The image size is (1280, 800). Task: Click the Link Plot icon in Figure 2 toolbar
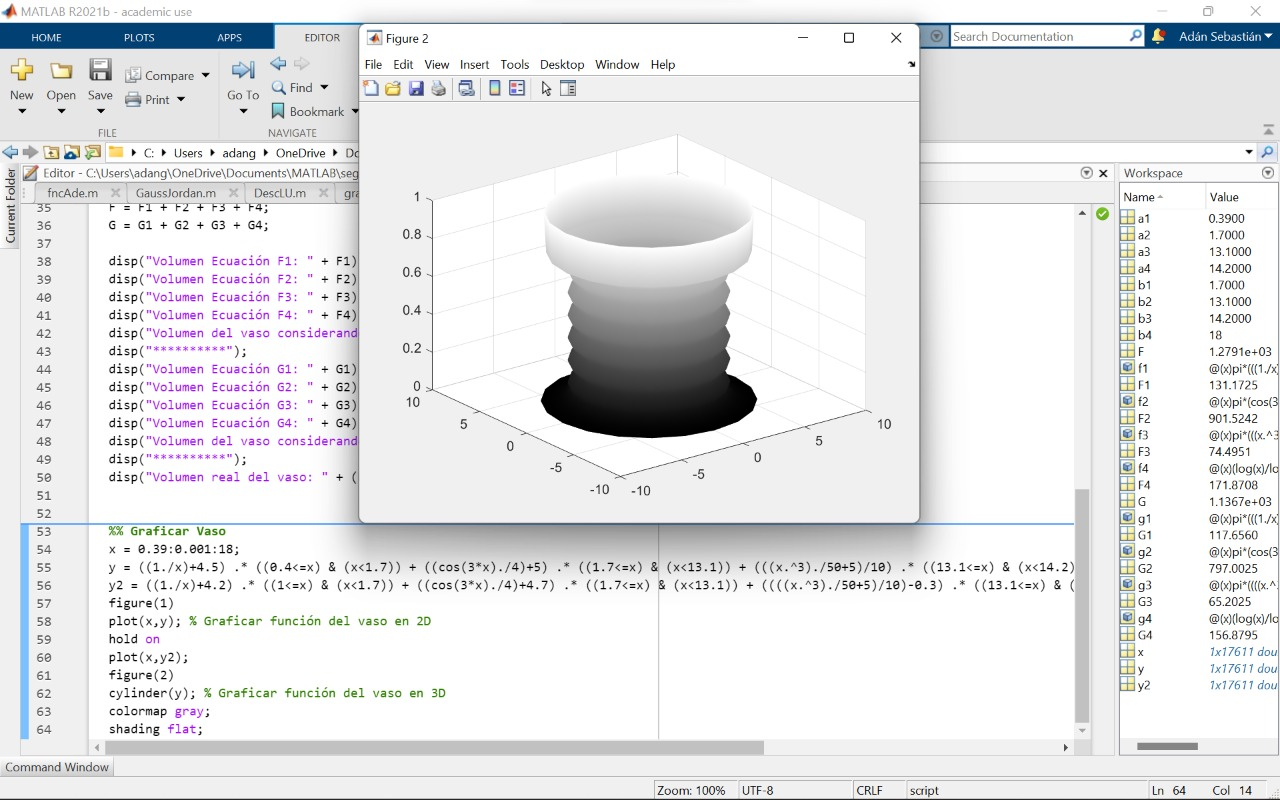coord(466,88)
